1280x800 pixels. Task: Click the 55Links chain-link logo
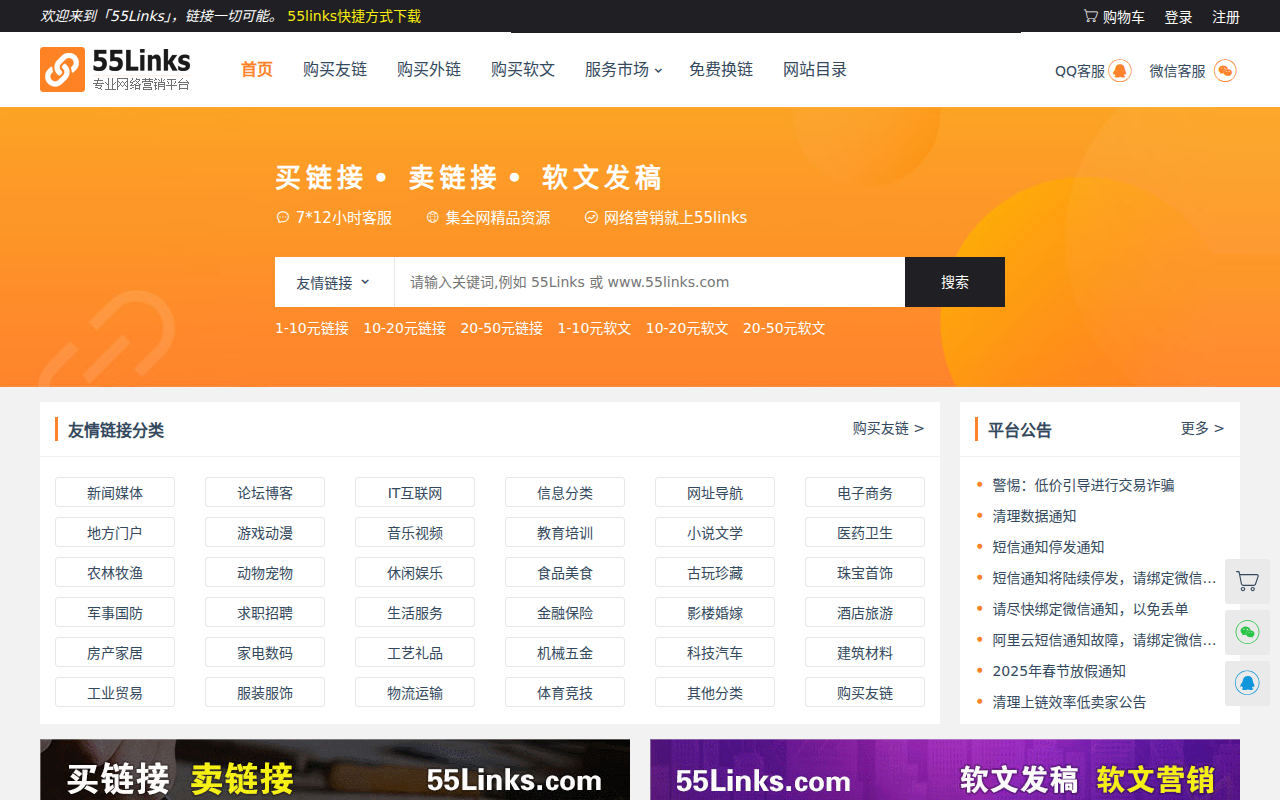pos(62,69)
